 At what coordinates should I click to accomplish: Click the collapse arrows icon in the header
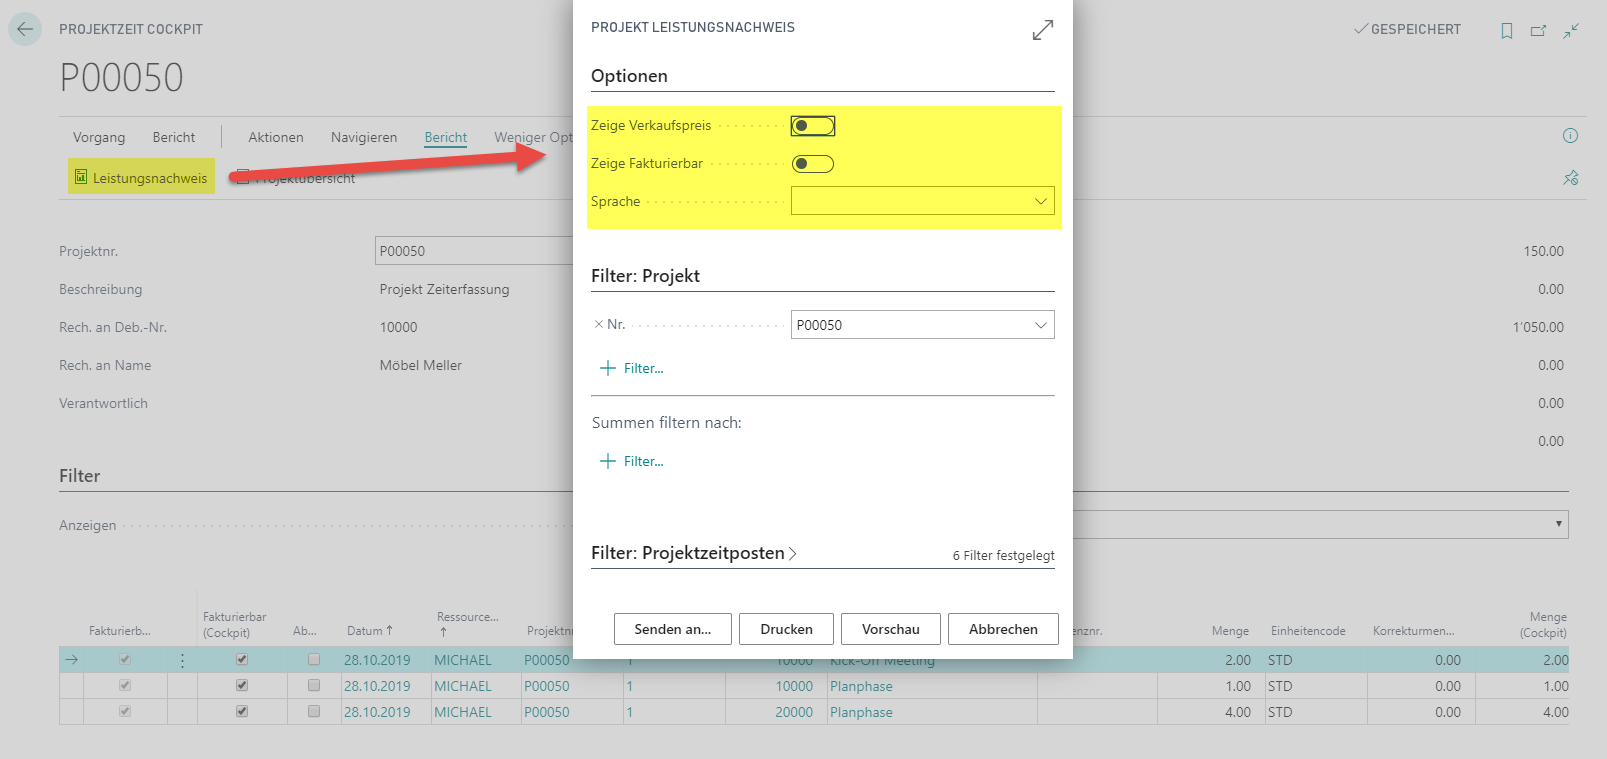(1572, 31)
